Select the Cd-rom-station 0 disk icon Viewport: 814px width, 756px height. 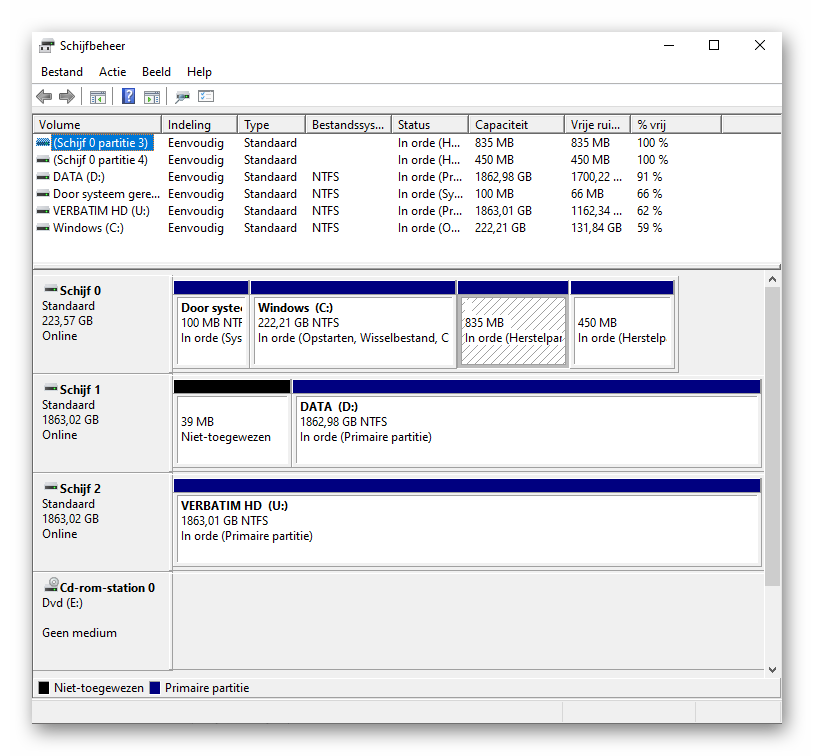coord(51,588)
